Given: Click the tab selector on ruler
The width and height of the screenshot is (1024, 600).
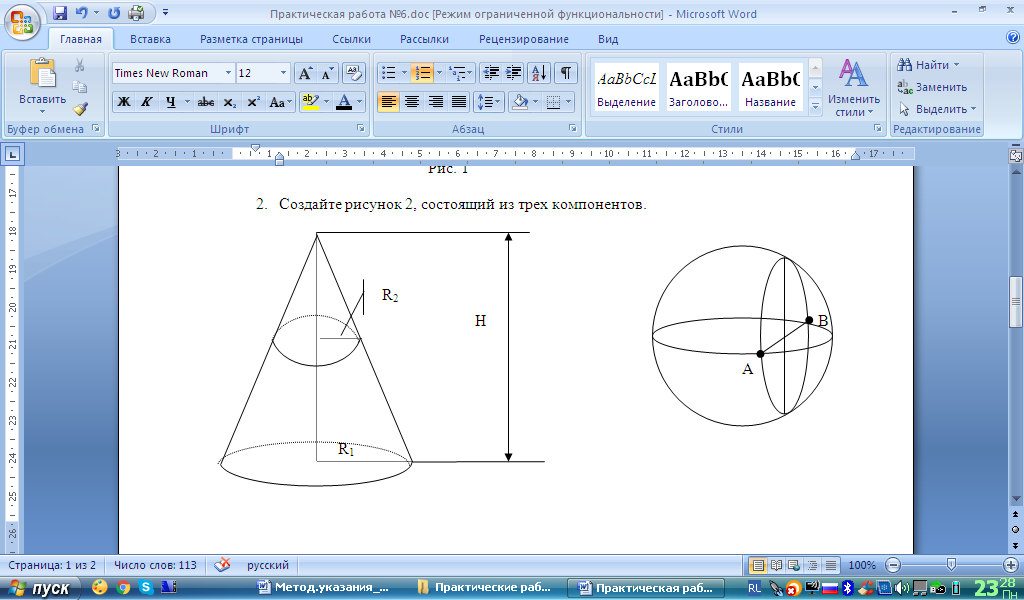Looking at the screenshot, I should coord(13,155).
